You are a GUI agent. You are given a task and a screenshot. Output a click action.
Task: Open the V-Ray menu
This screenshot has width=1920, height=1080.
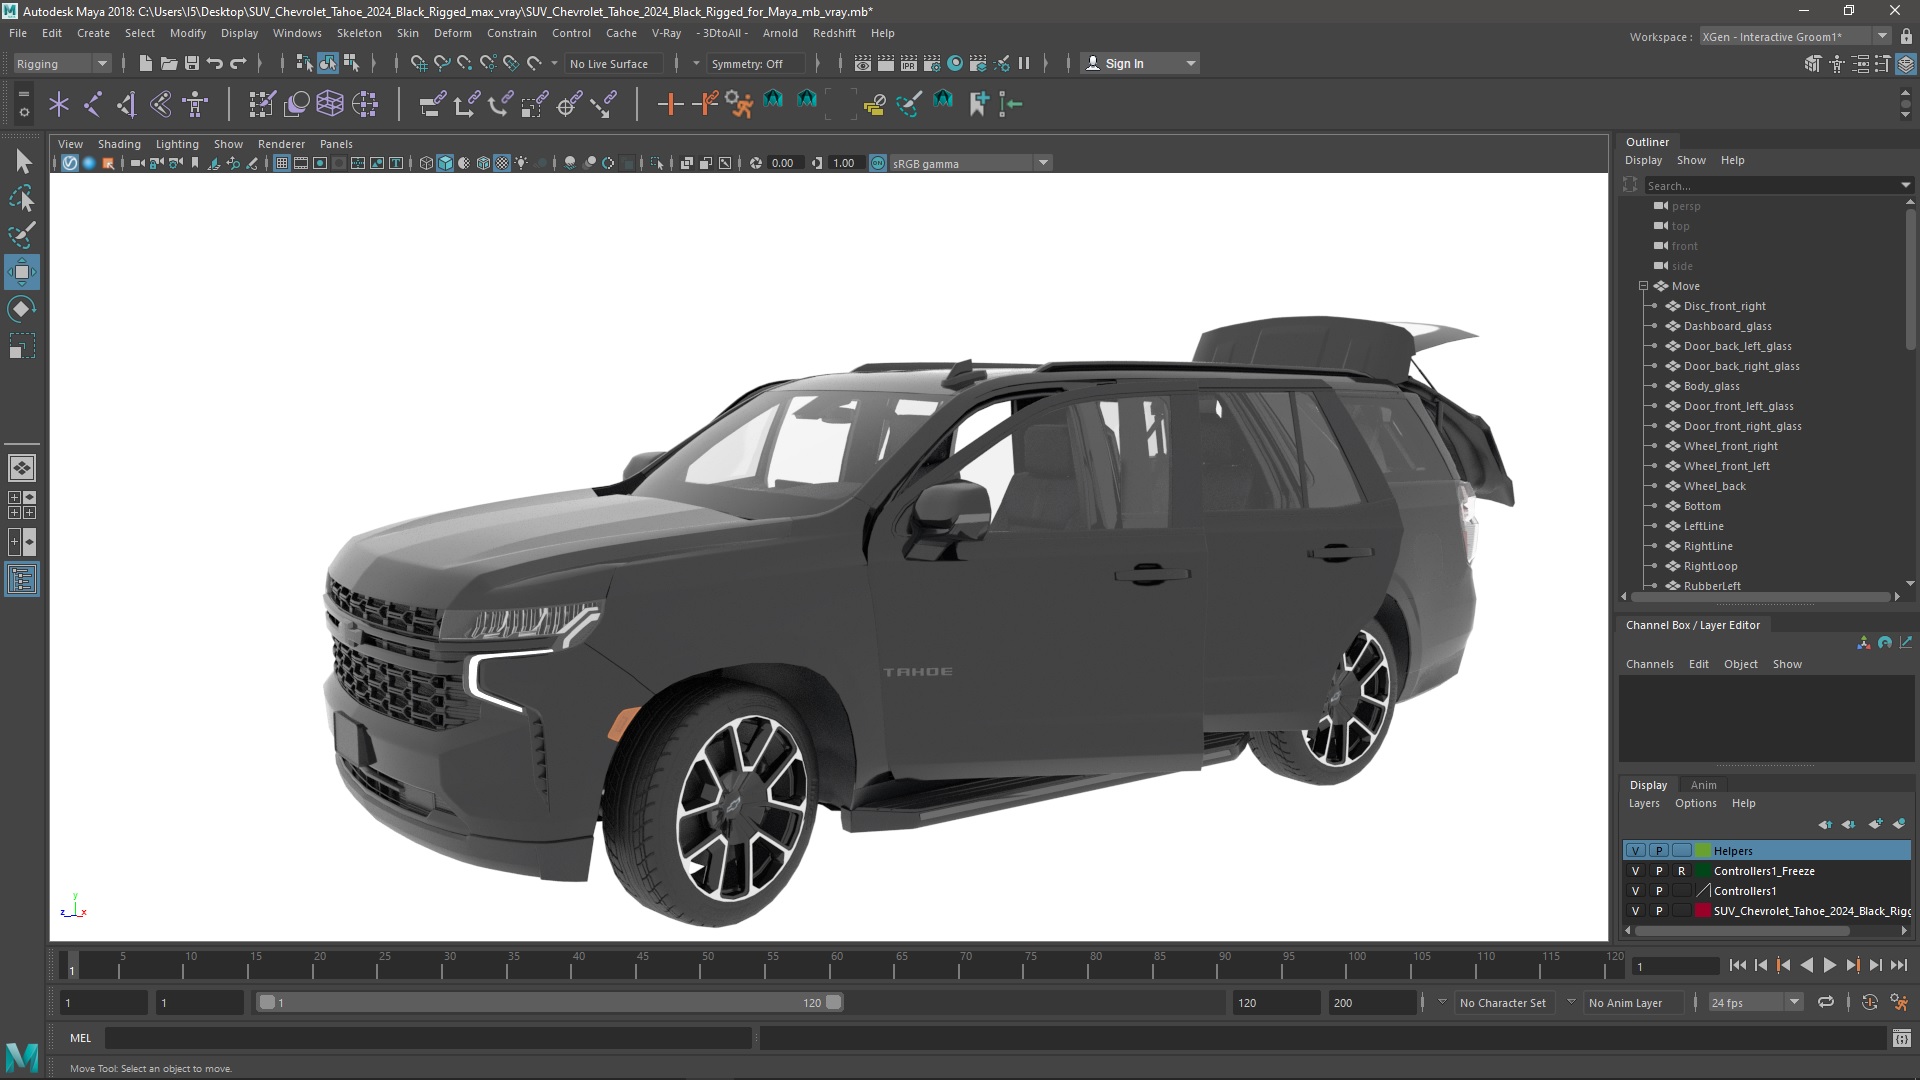tap(666, 33)
